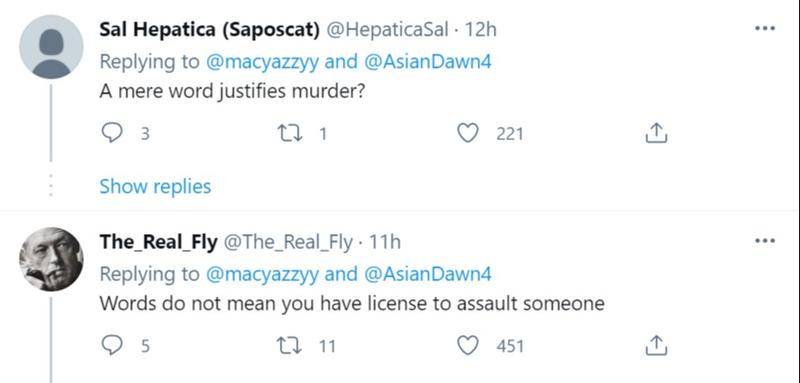
Task: Open @macyazzyy mention in second tweet
Action: click(262, 274)
